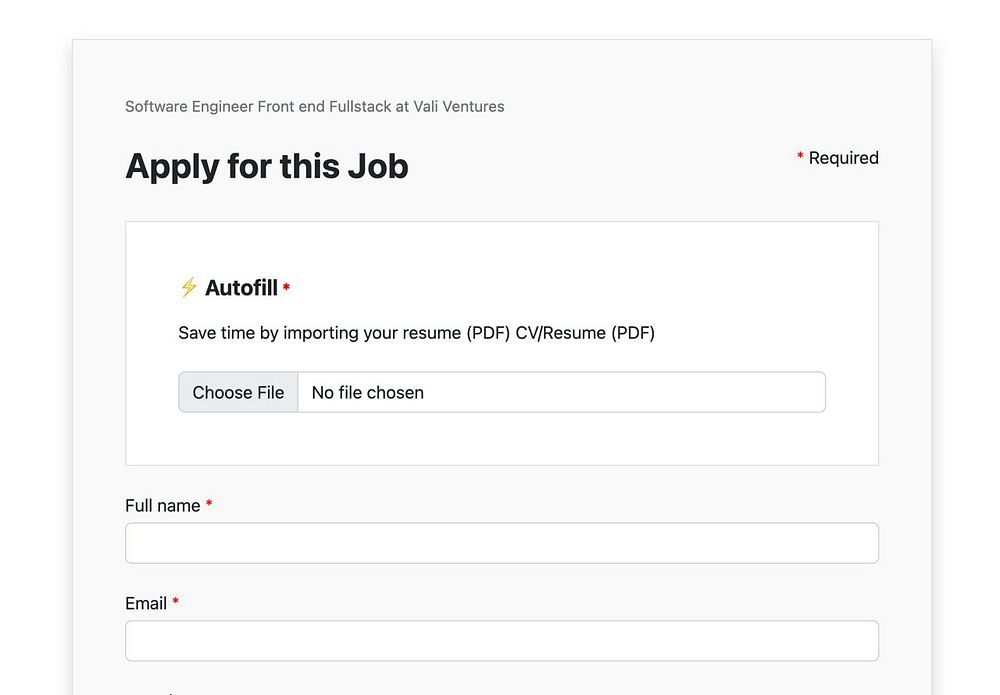Click the "Required" legend text
The height and width of the screenshot is (695, 1000).
(843, 158)
